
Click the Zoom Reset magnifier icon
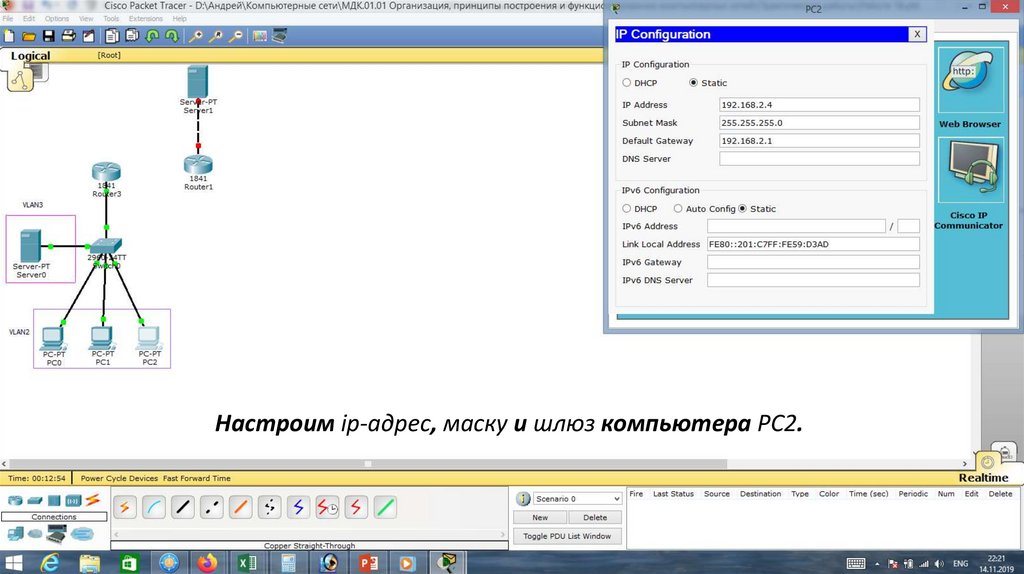[216, 37]
